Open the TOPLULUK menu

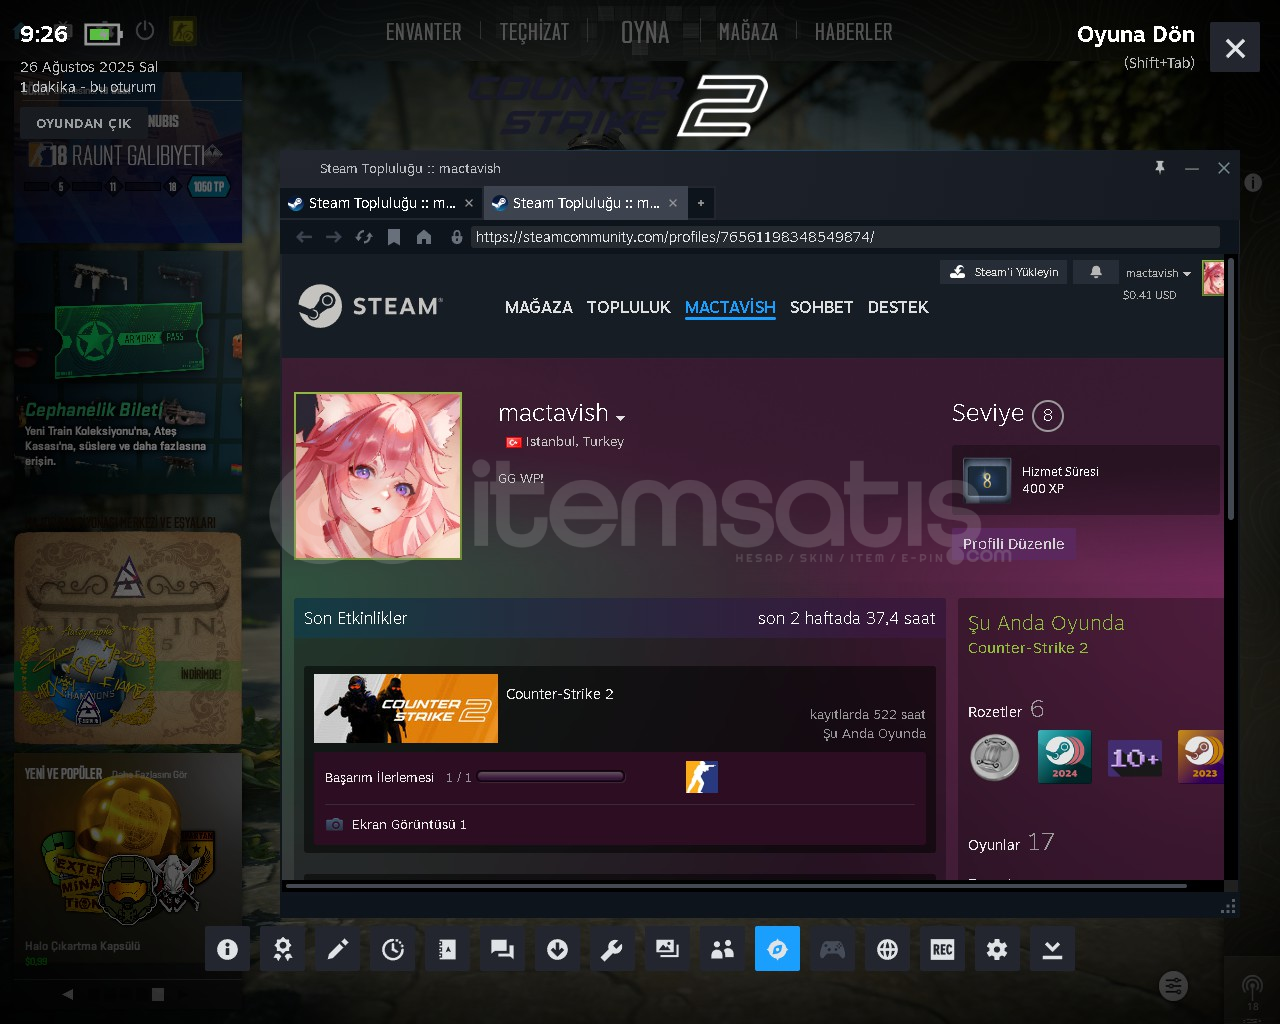(x=629, y=307)
